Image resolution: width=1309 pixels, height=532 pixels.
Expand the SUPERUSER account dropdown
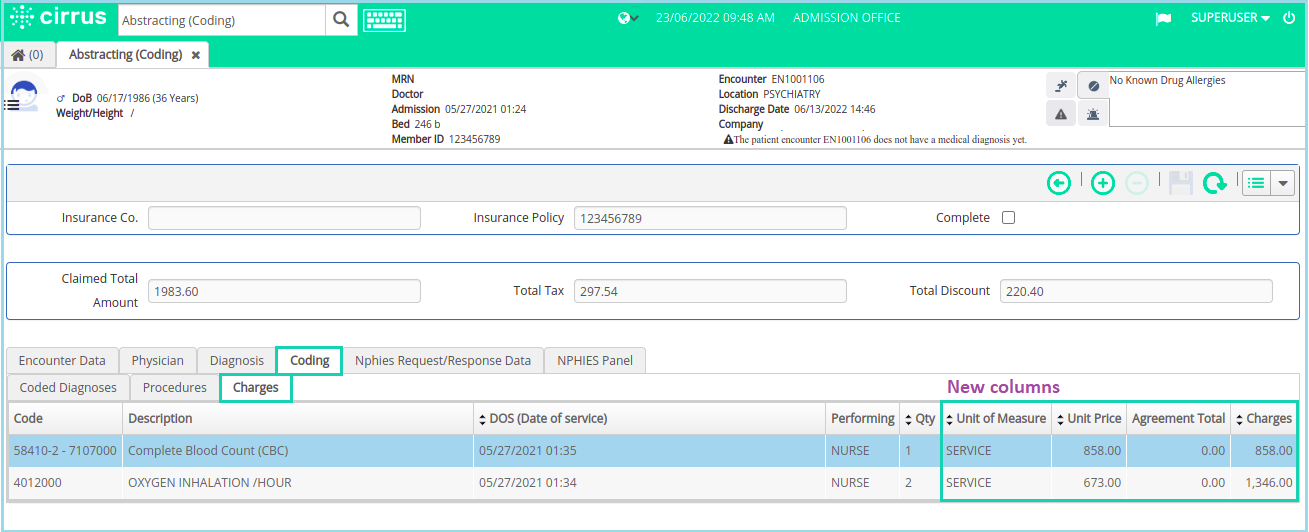(x=1230, y=18)
